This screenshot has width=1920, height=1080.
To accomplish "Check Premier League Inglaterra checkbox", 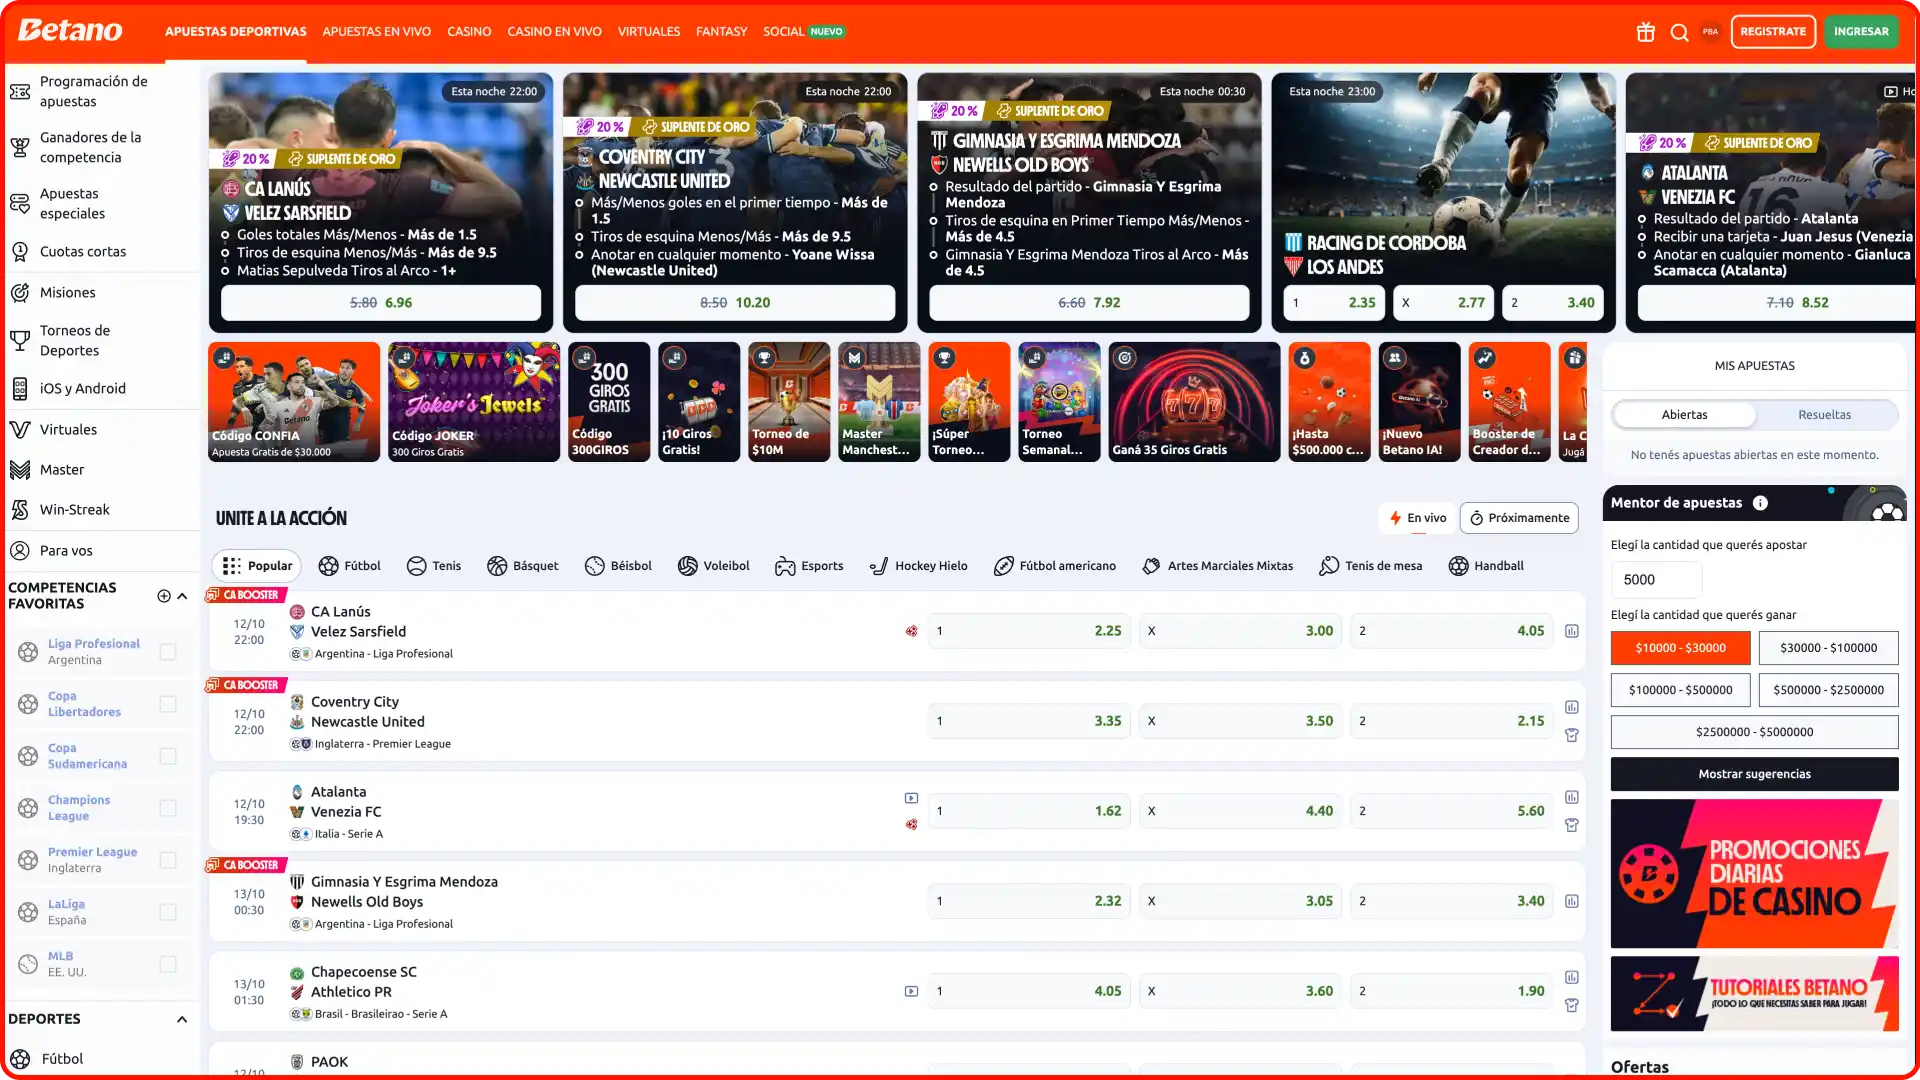I will 168,860.
